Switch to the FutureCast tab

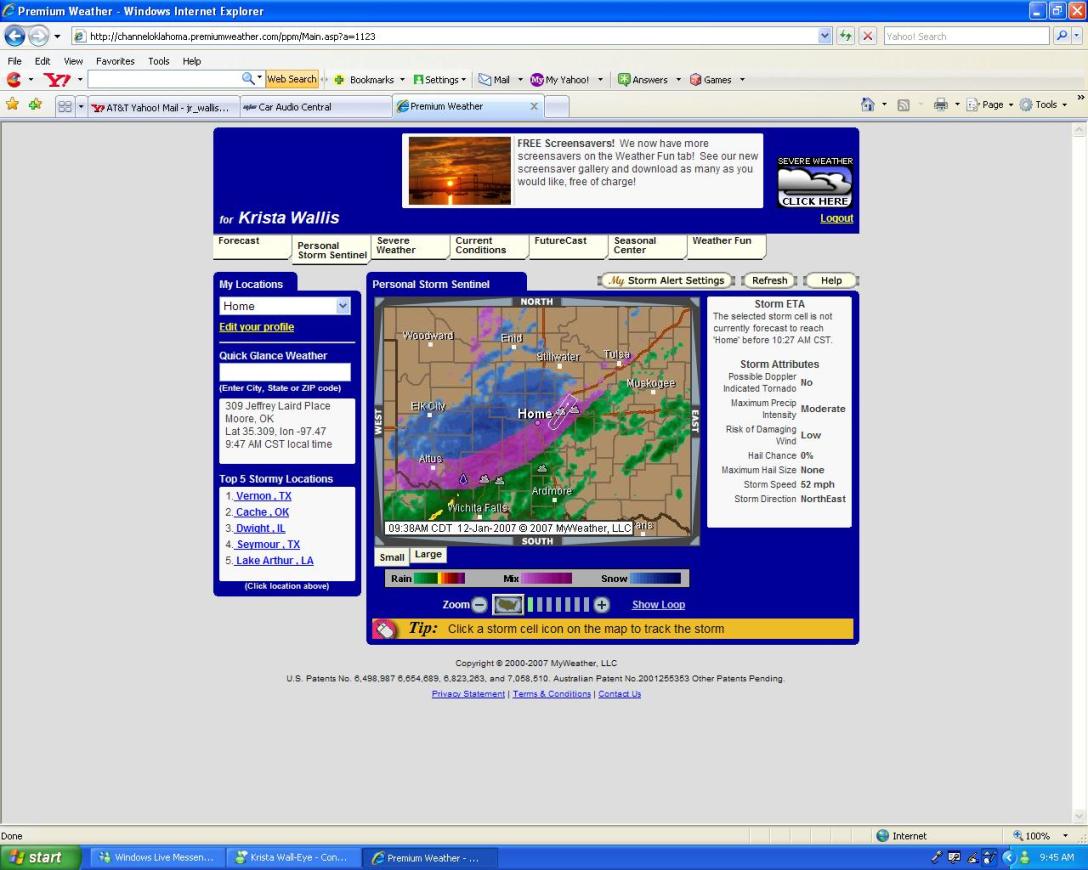coord(568,246)
